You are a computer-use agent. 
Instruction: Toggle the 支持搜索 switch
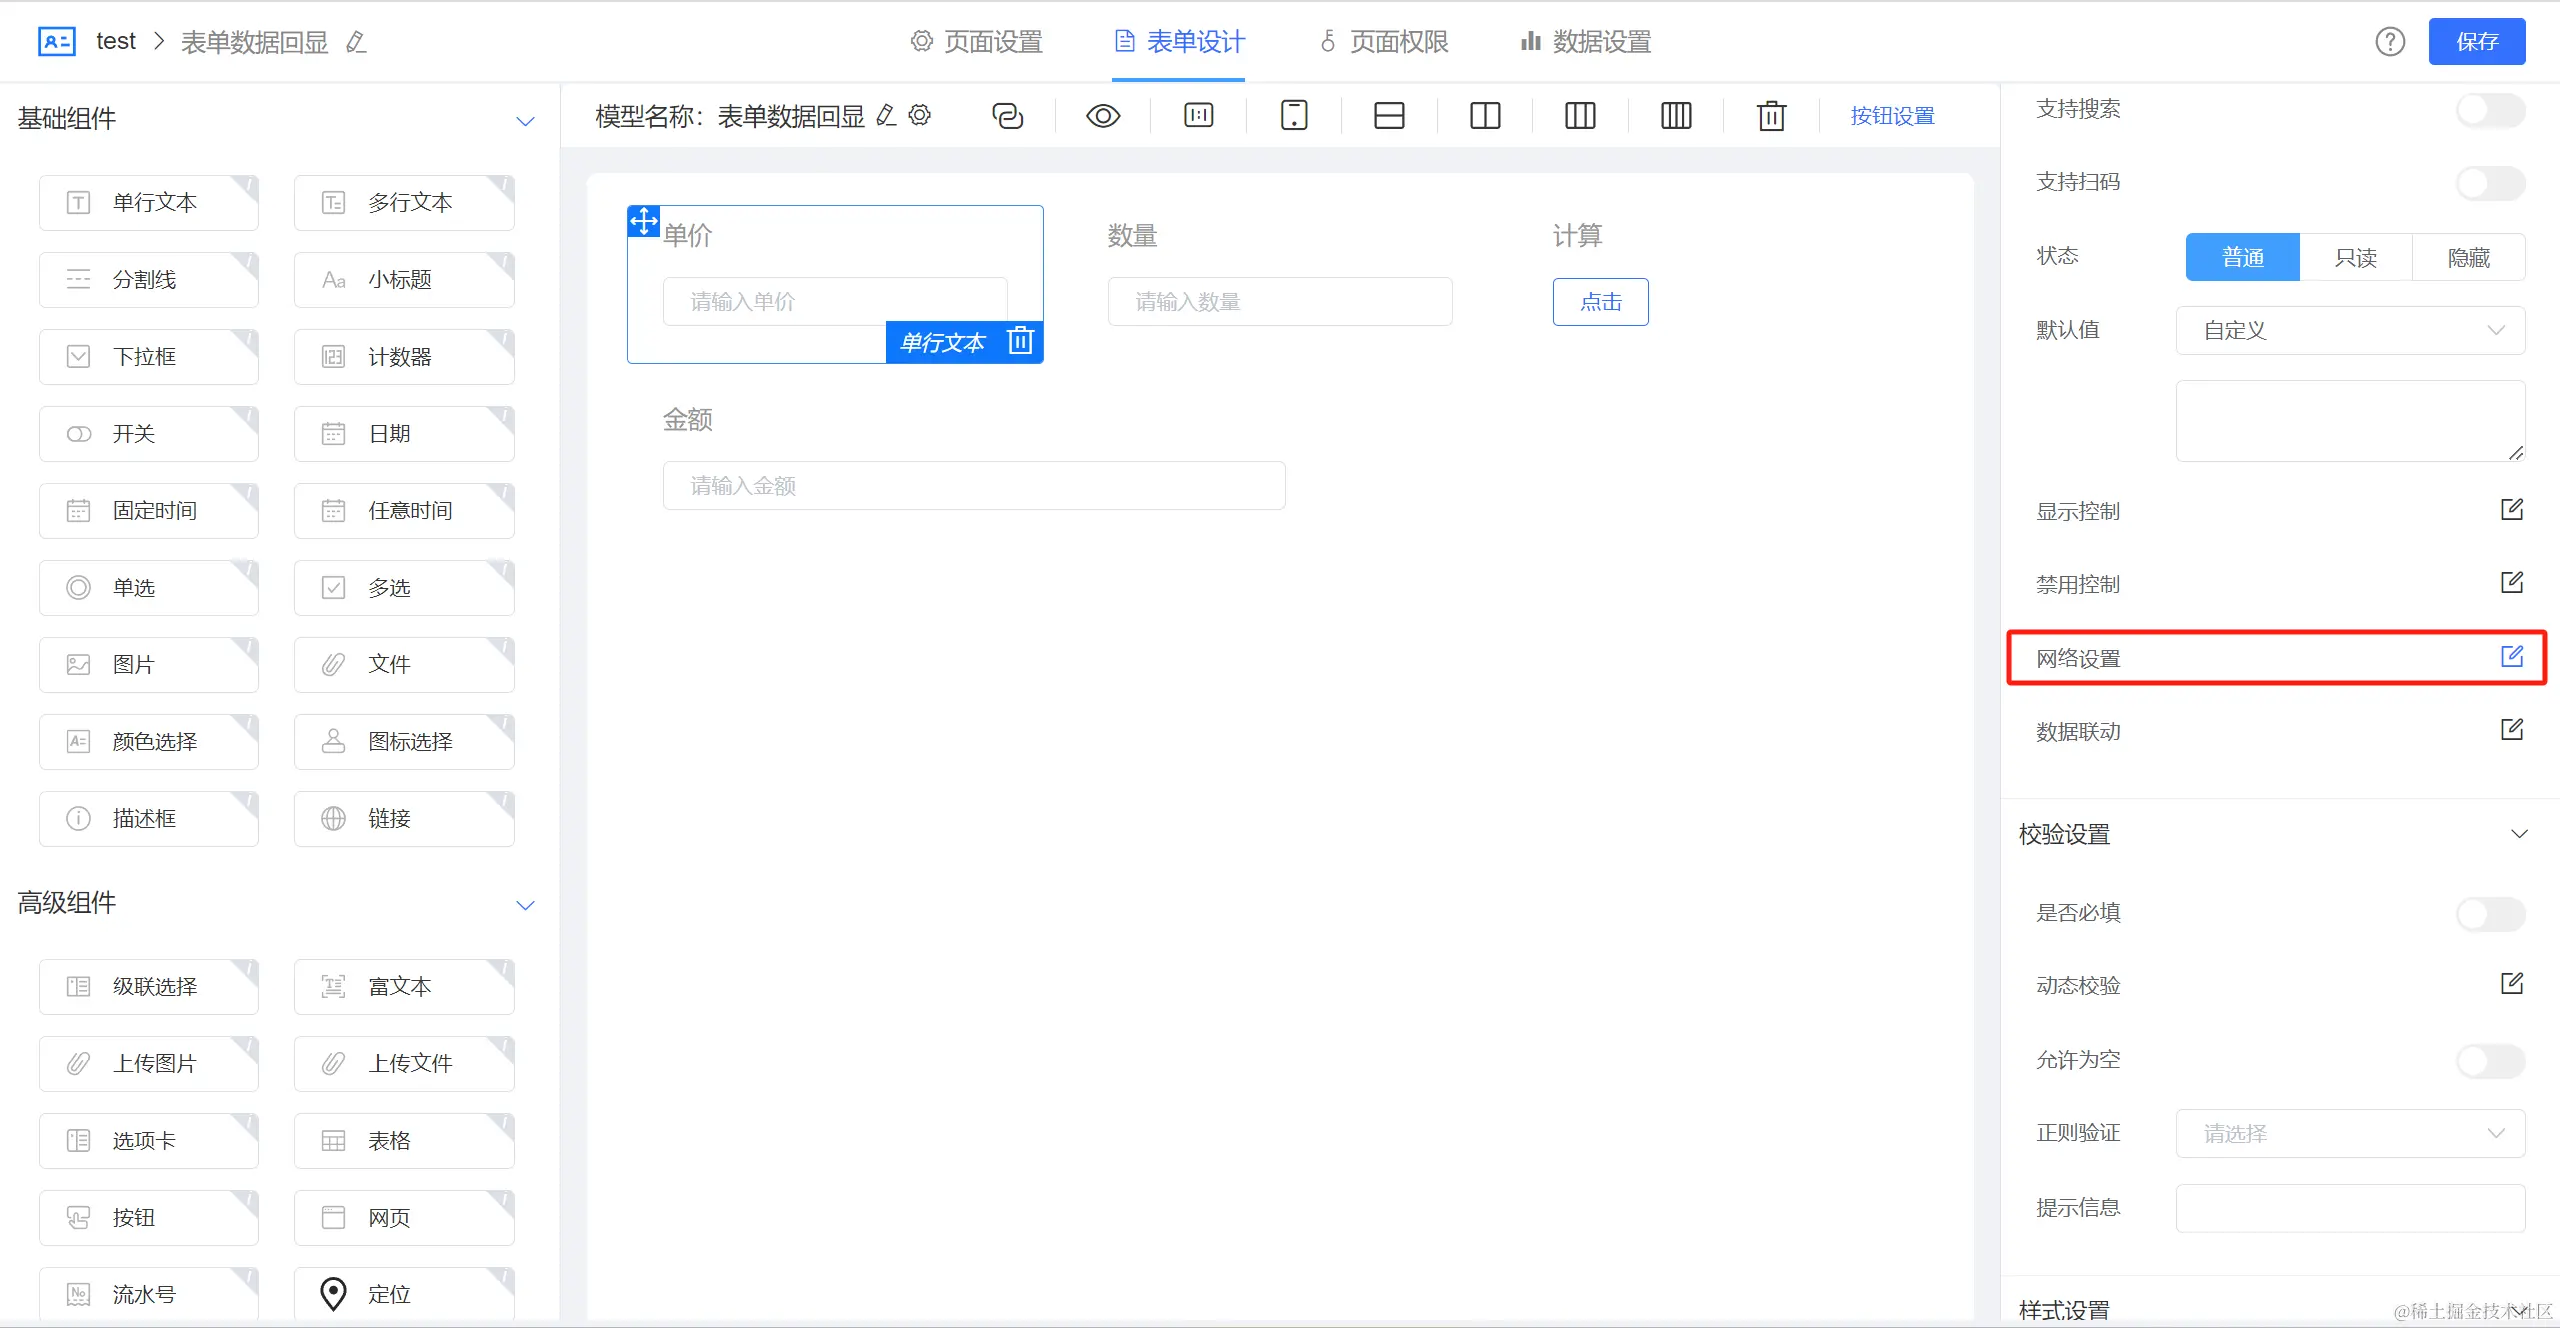coord(2490,109)
